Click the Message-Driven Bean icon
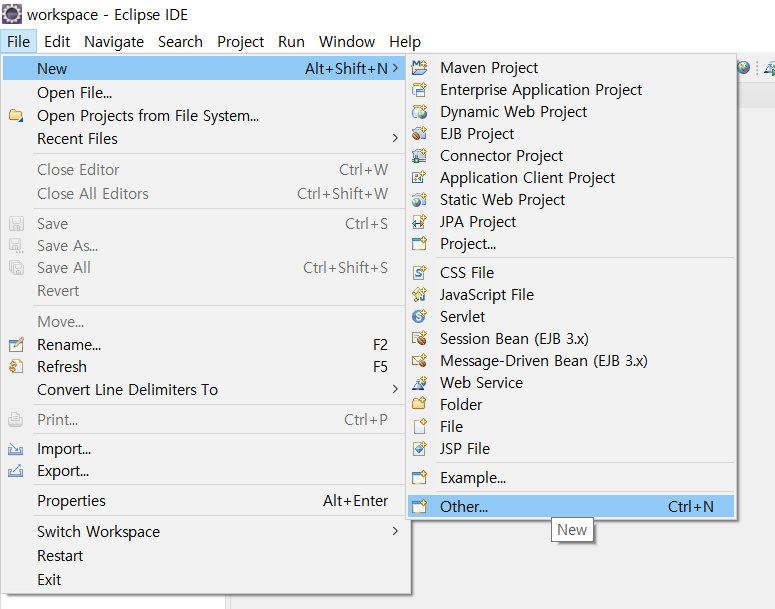 pyautogui.click(x=419, y=360)
